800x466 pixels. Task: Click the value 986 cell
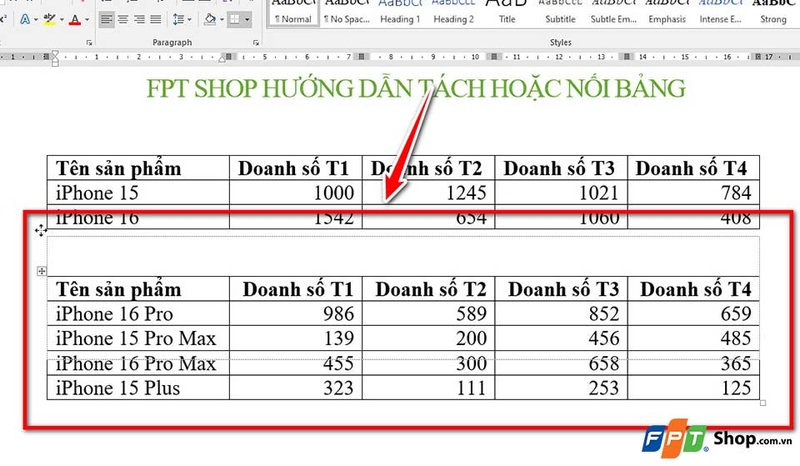click(296, 313)
